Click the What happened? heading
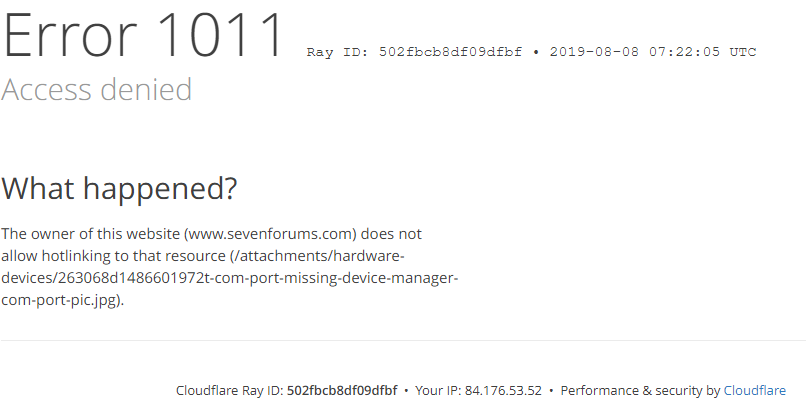This screenshot has height=405, width=806. [119, 188]
